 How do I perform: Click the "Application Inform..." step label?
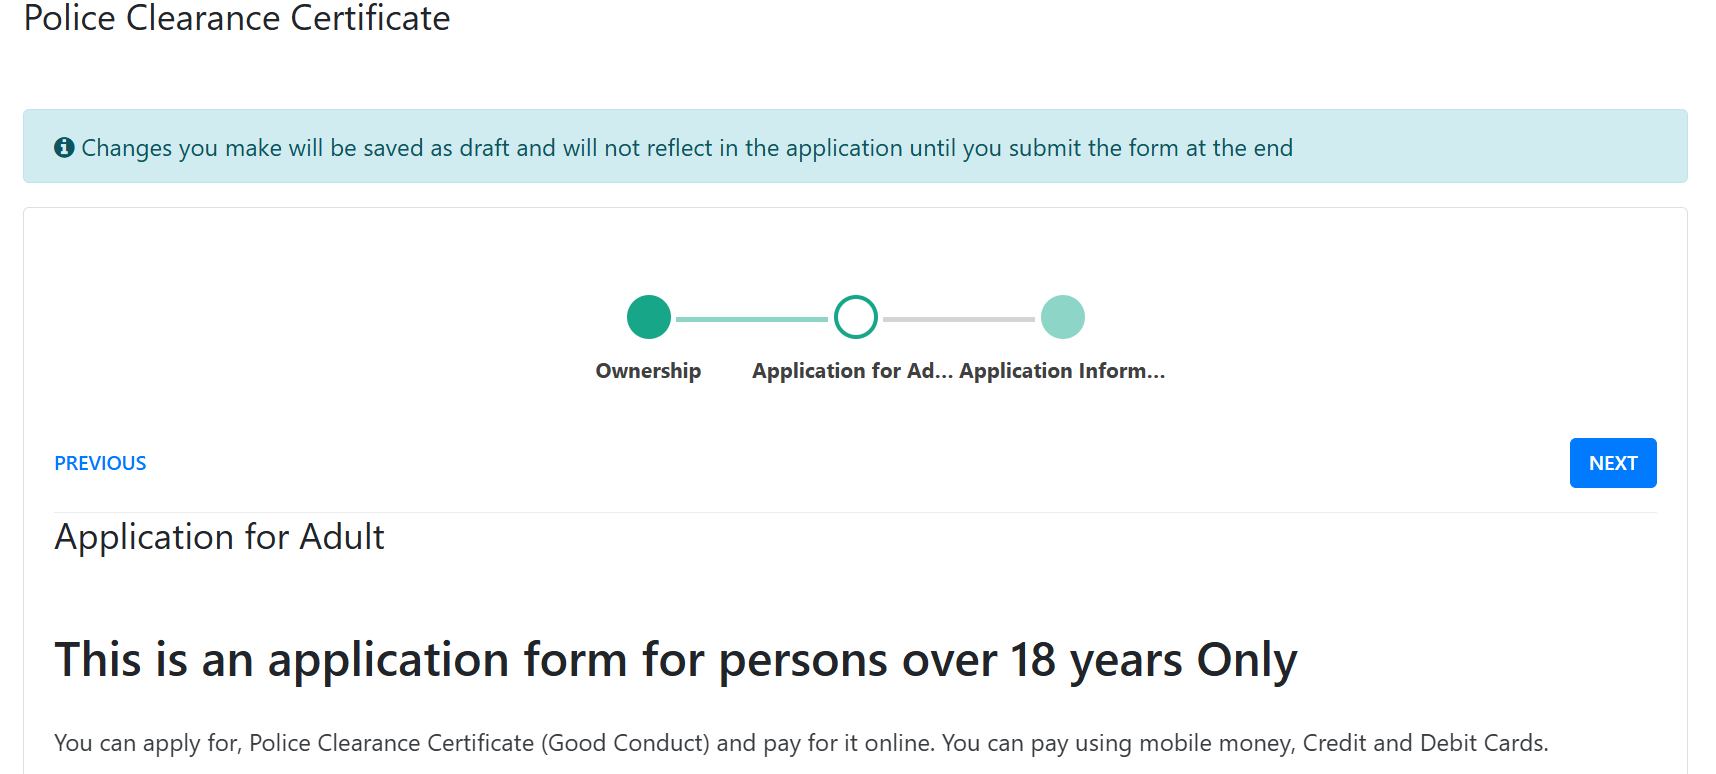click(1061, 370)
